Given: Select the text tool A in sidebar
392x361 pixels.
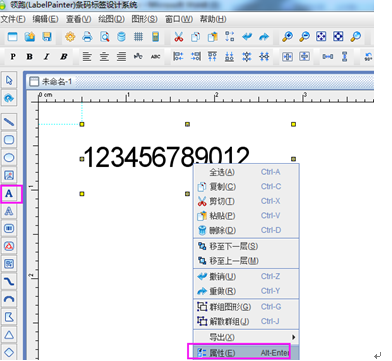Looking at the screenshot, I should [9, 193].
